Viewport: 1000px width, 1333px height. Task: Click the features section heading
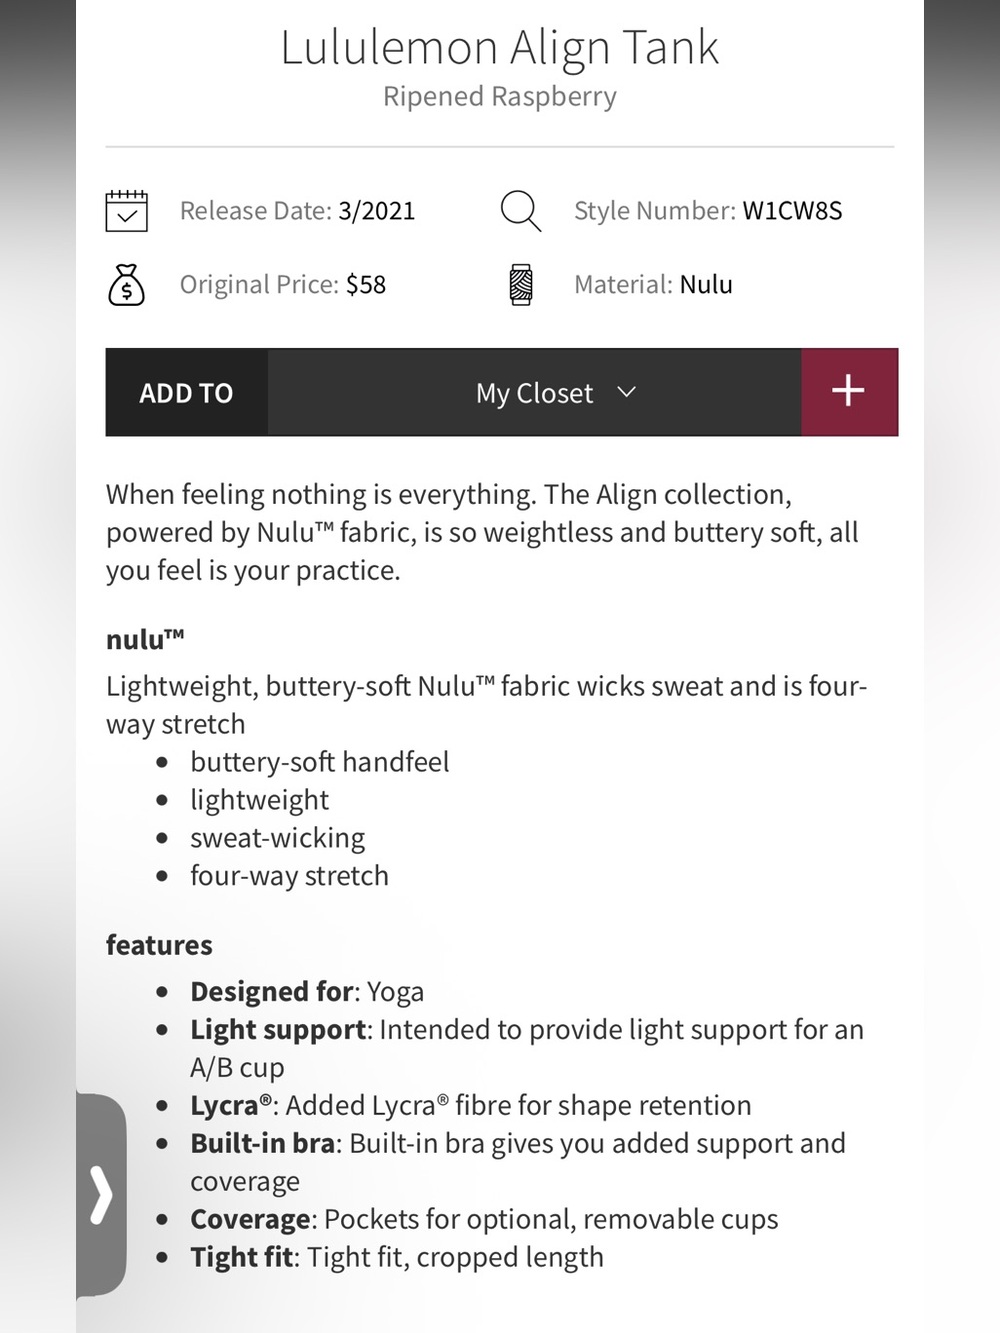[x=159, y=945]
